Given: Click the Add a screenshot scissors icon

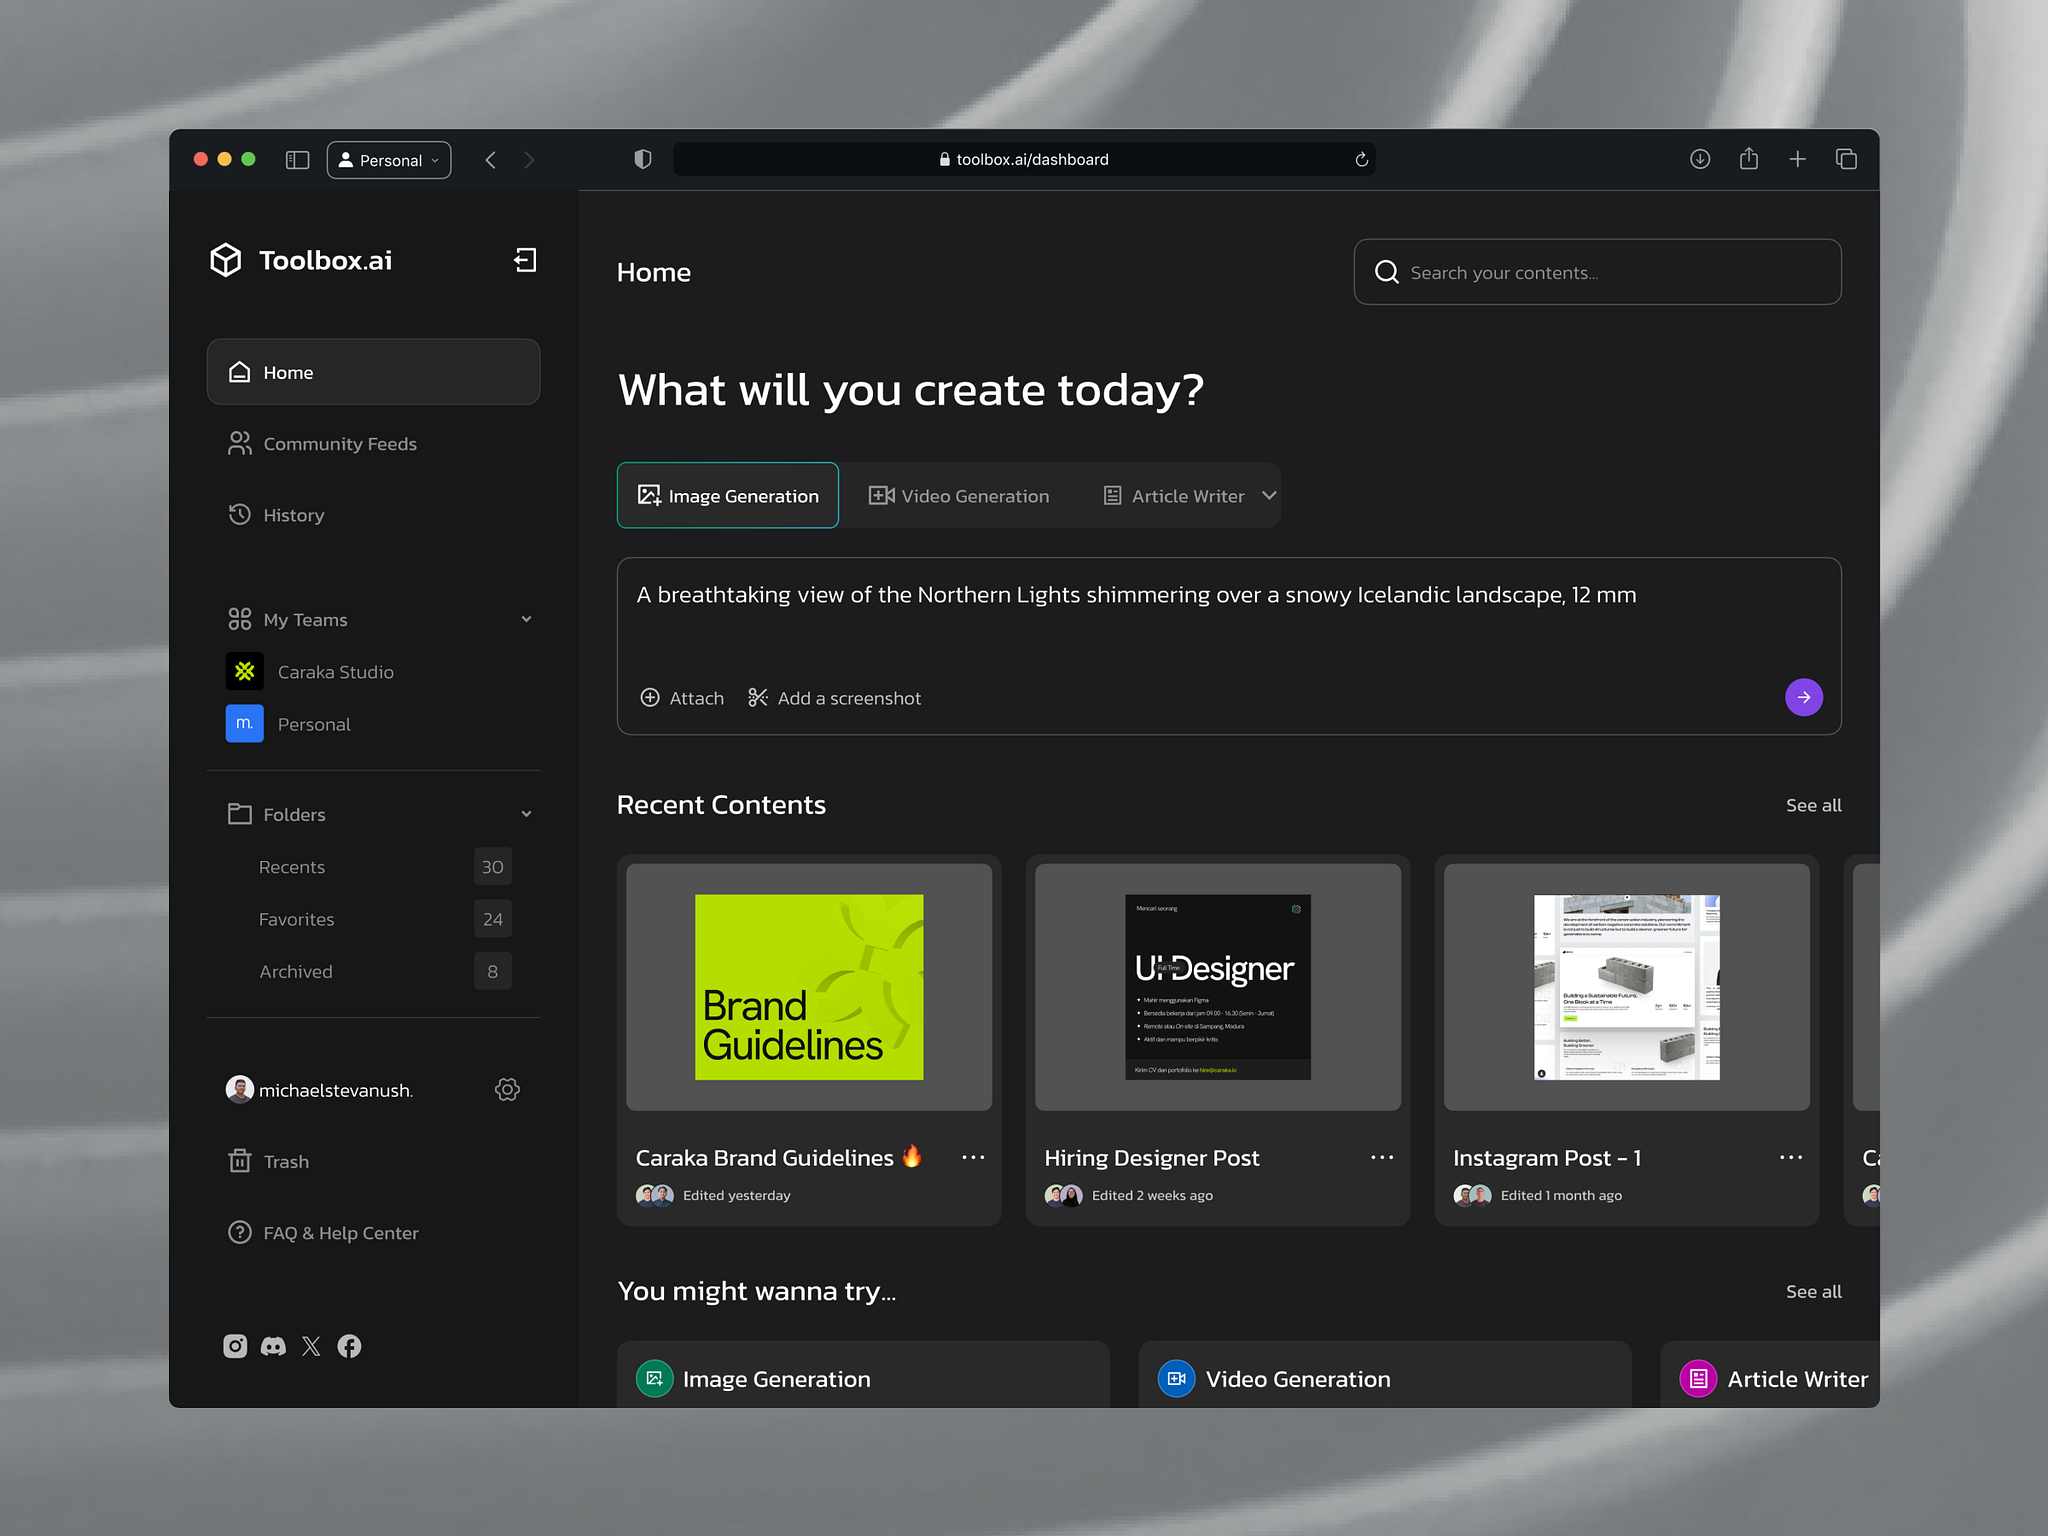Looking at the screenshot, I should point(757,697).
